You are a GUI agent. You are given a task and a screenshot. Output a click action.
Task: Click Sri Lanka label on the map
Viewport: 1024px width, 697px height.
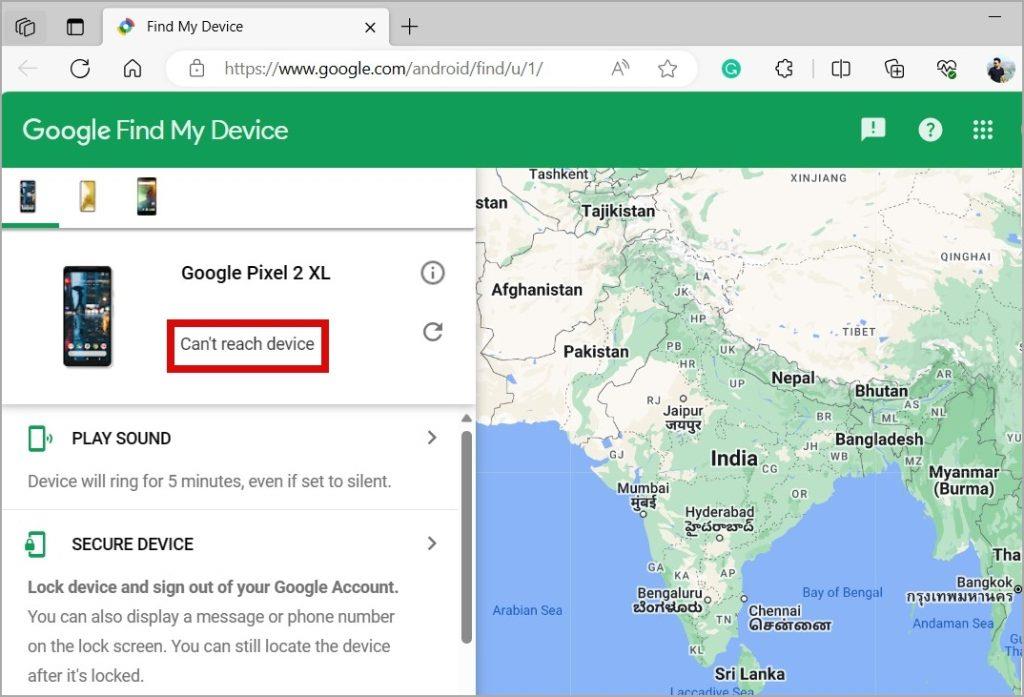pyautogui.click(x=749, y=673)
